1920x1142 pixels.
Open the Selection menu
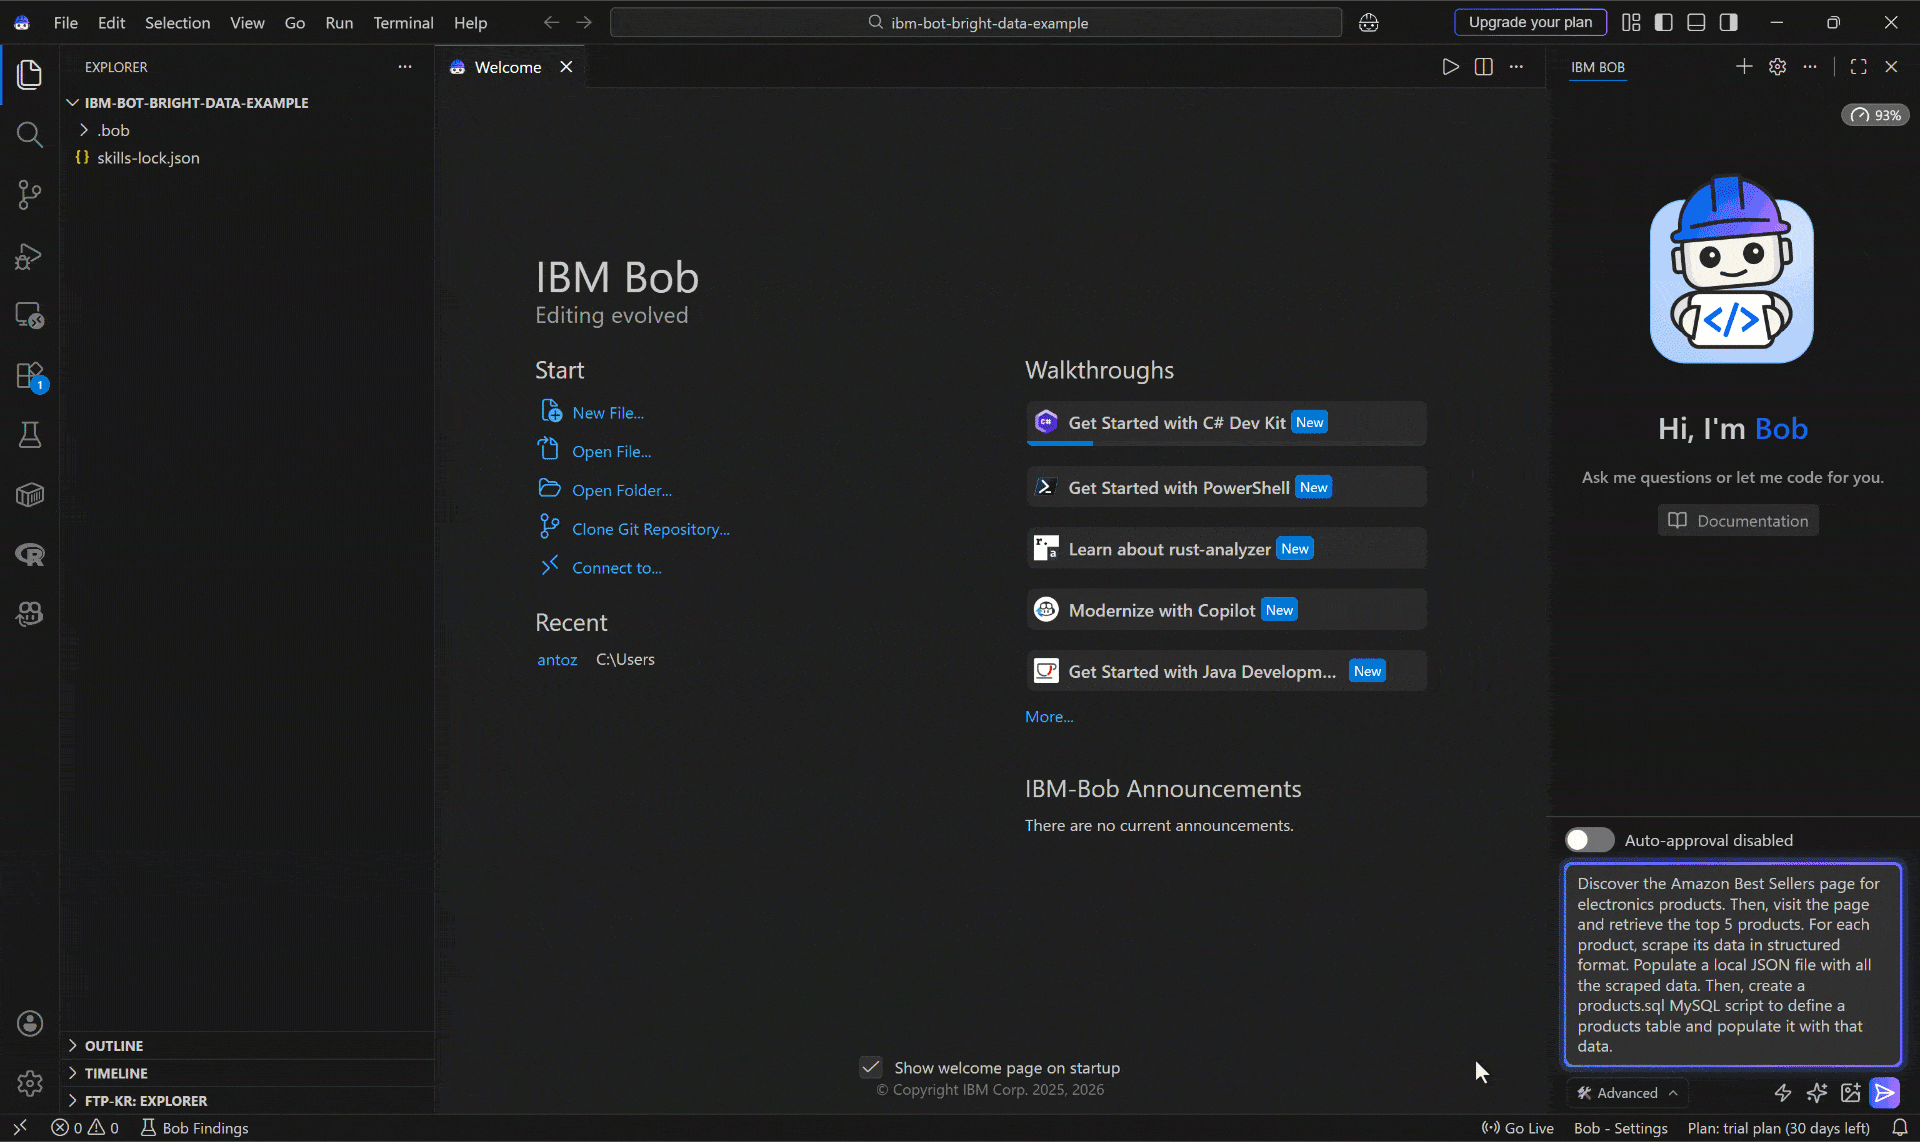177,22
